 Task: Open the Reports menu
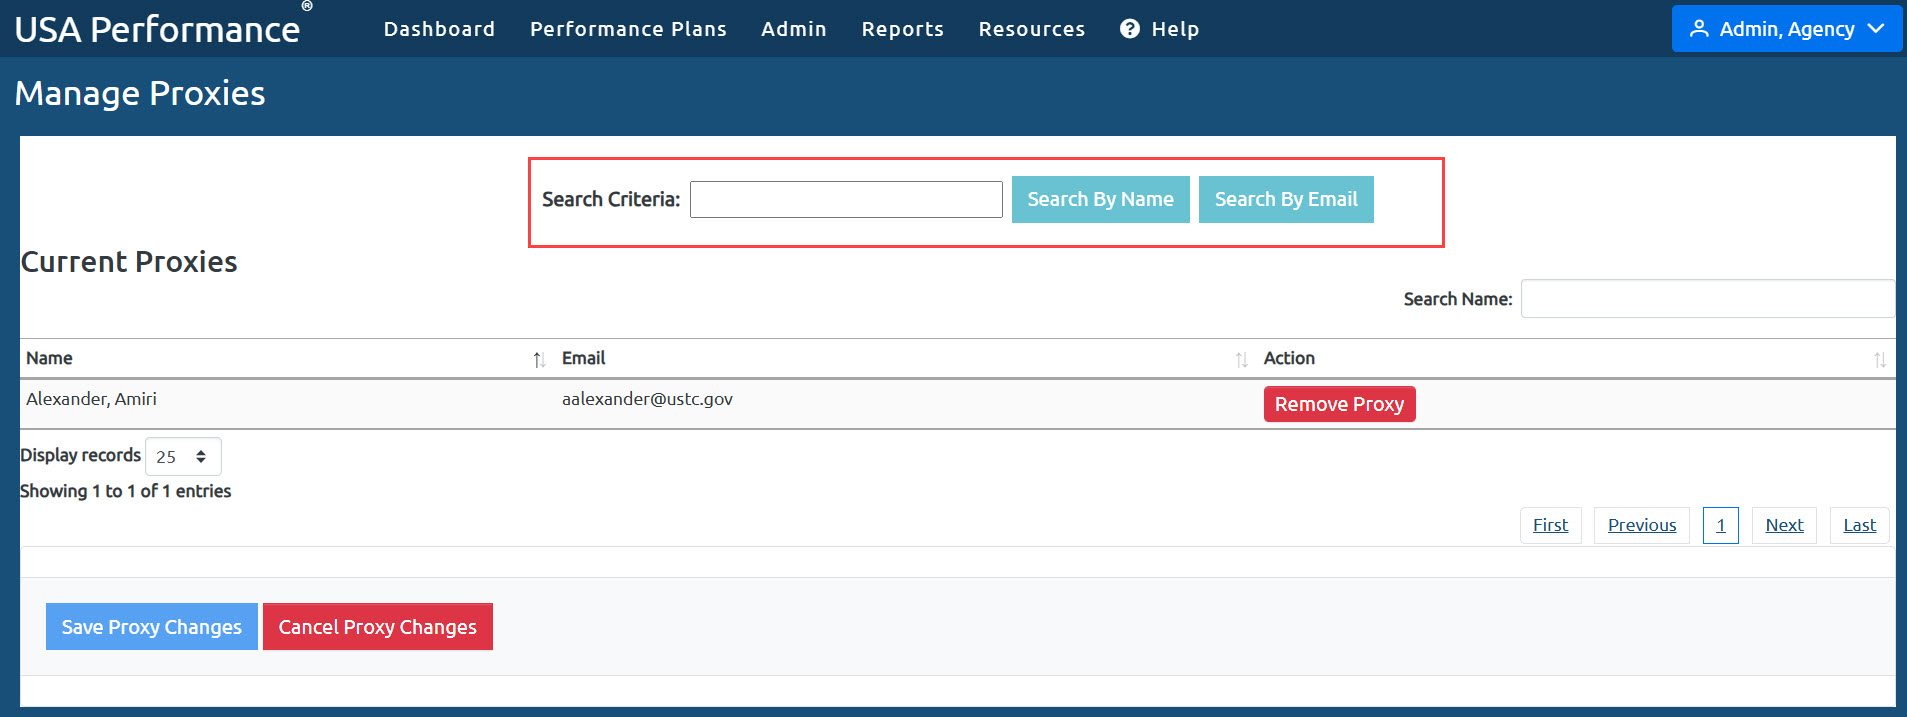[902, 29]
